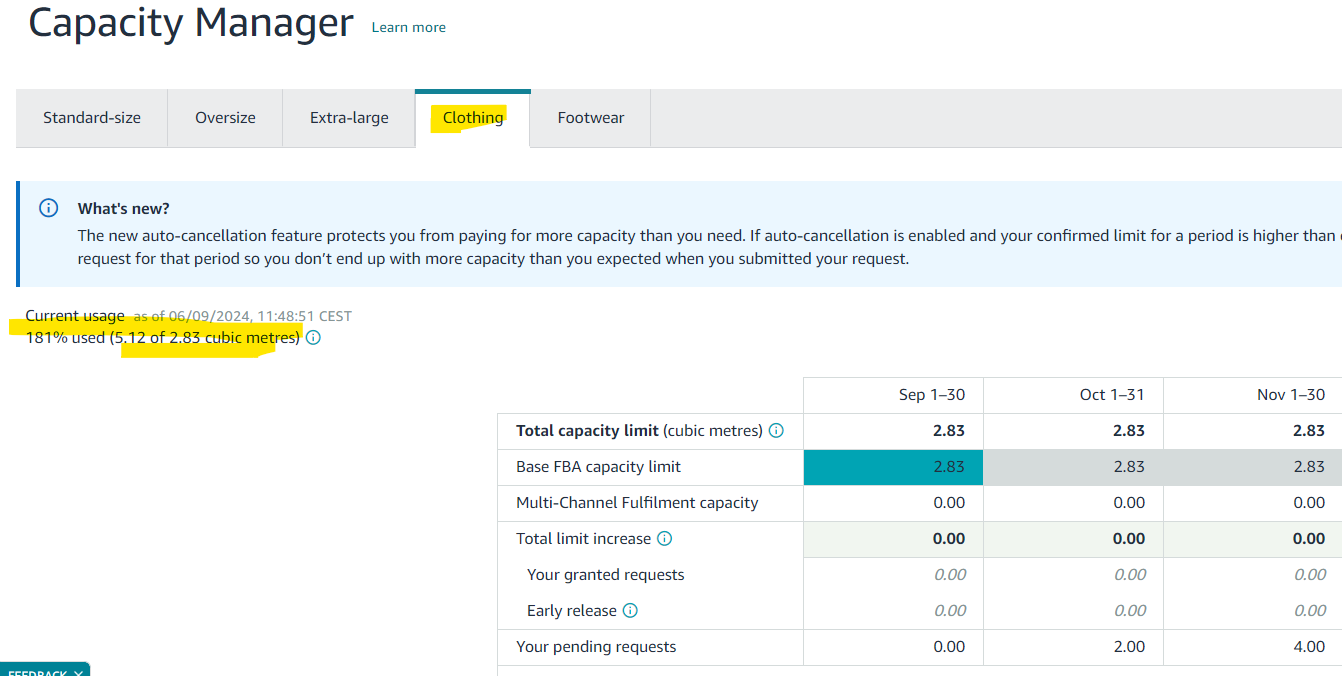Viewport: 1342px width, 676px height.
Task: Click the Oct pending requests value 2.00
Action: tap(1129, 647)
